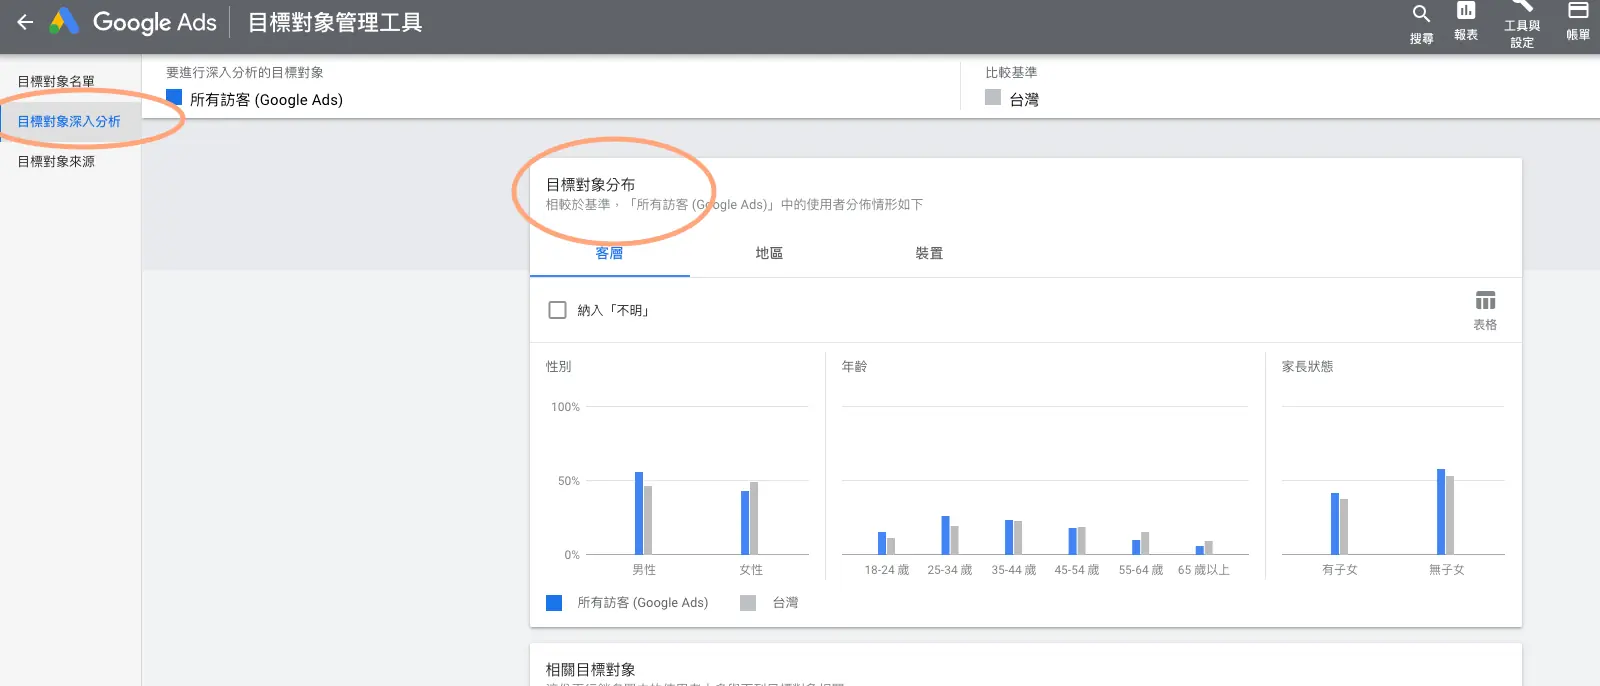Click the 比較基準 label
1600x686 pixels.
coord(1011,72)
